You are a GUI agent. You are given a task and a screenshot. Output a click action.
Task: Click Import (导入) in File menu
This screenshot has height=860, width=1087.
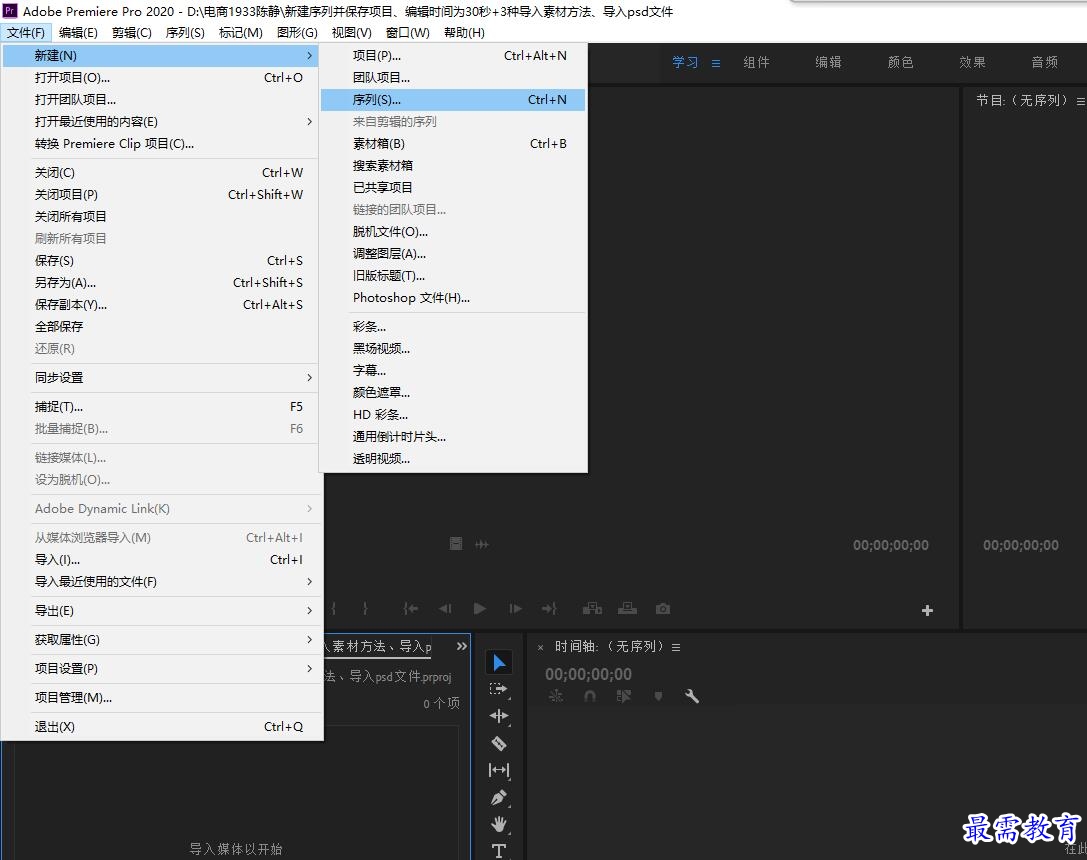[x=162, y=559]
